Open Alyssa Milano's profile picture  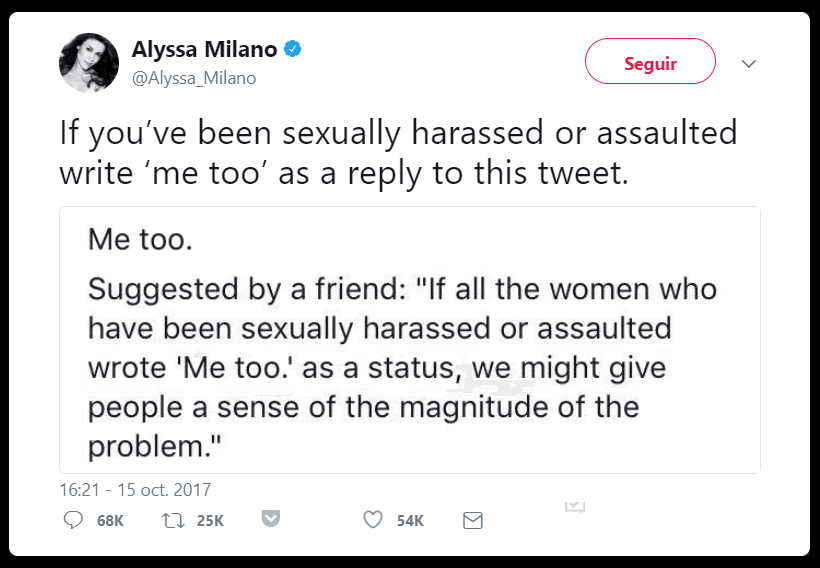(88, 61)
